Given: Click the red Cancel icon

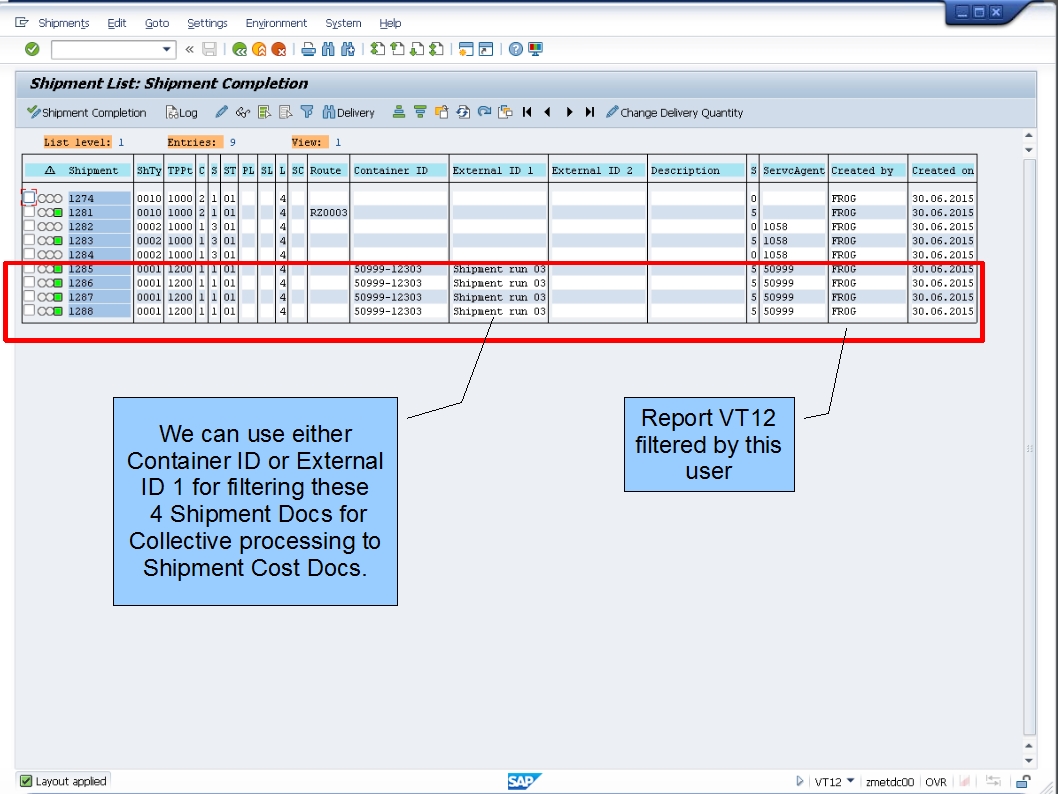Looking at the screenshot, I should pos(279,49).
